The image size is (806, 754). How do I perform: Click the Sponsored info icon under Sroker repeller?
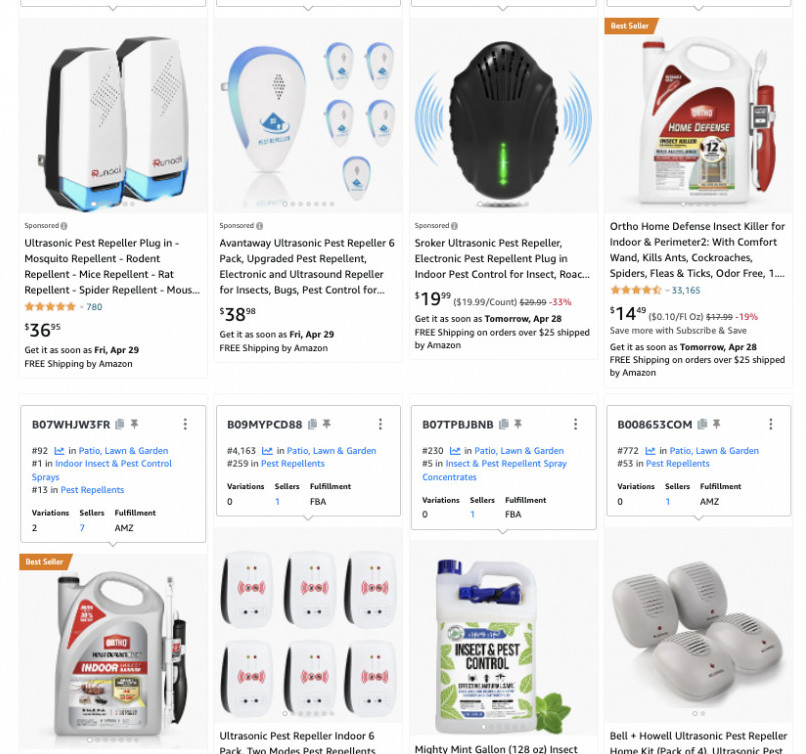(454, 226)
